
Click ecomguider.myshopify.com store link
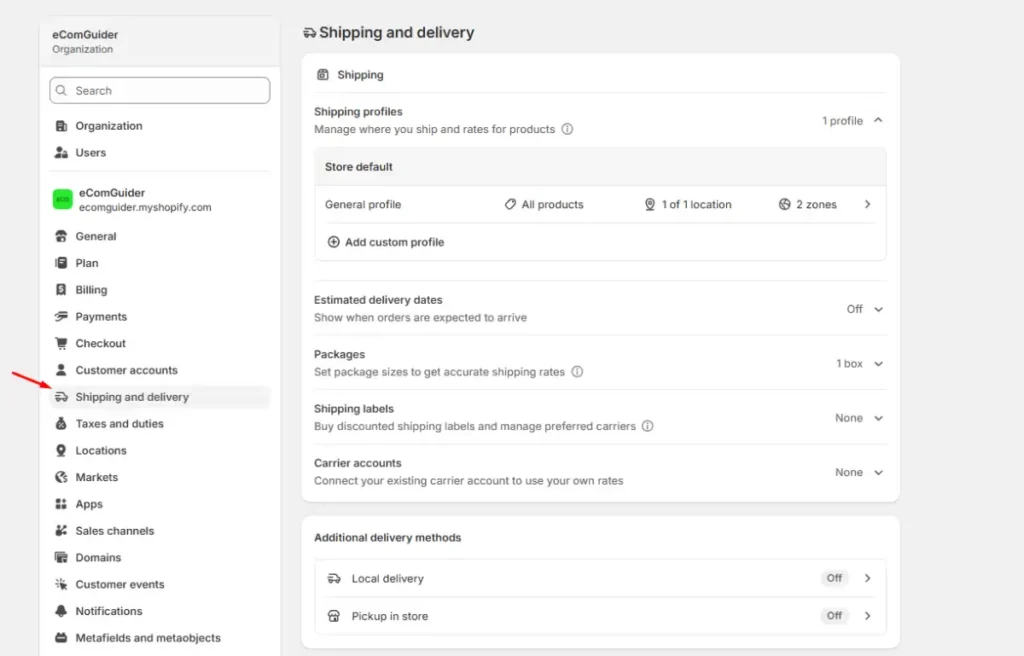(x=145, y=207)
